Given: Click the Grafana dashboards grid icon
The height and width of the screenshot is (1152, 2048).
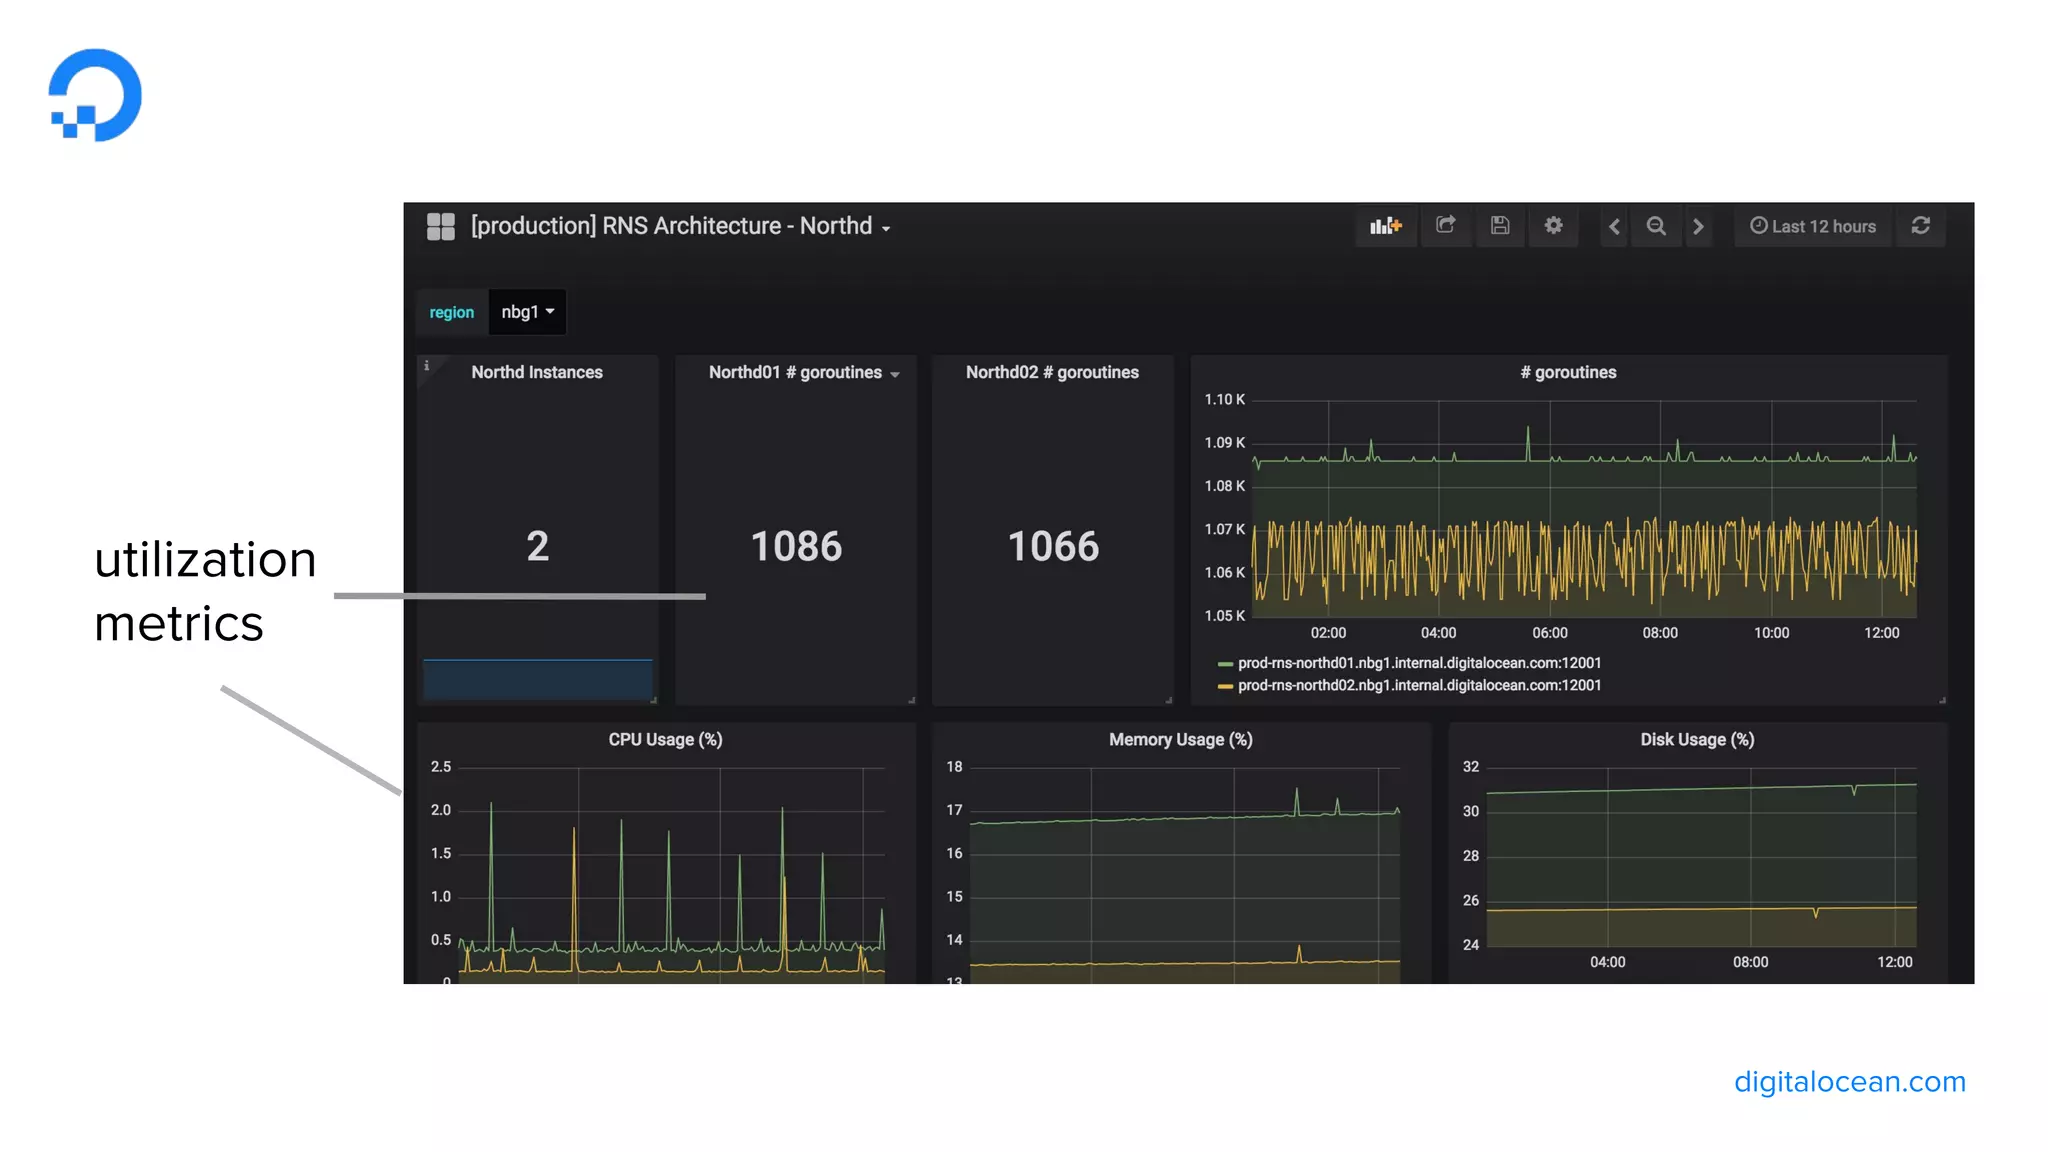Looking at the screenshot, I should [x=440, y=226].
